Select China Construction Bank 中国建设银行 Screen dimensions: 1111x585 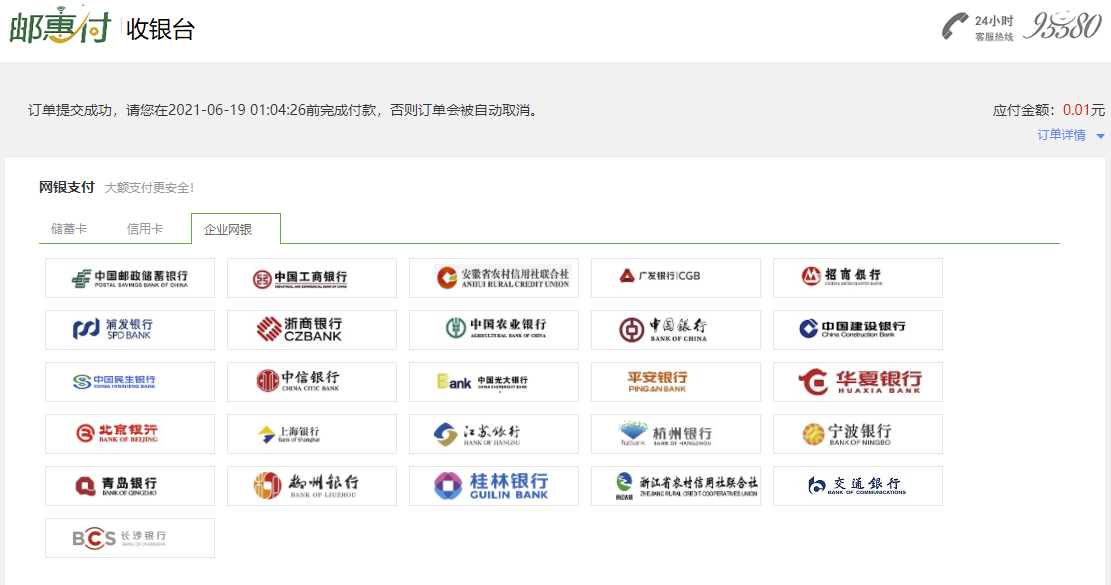855,329
